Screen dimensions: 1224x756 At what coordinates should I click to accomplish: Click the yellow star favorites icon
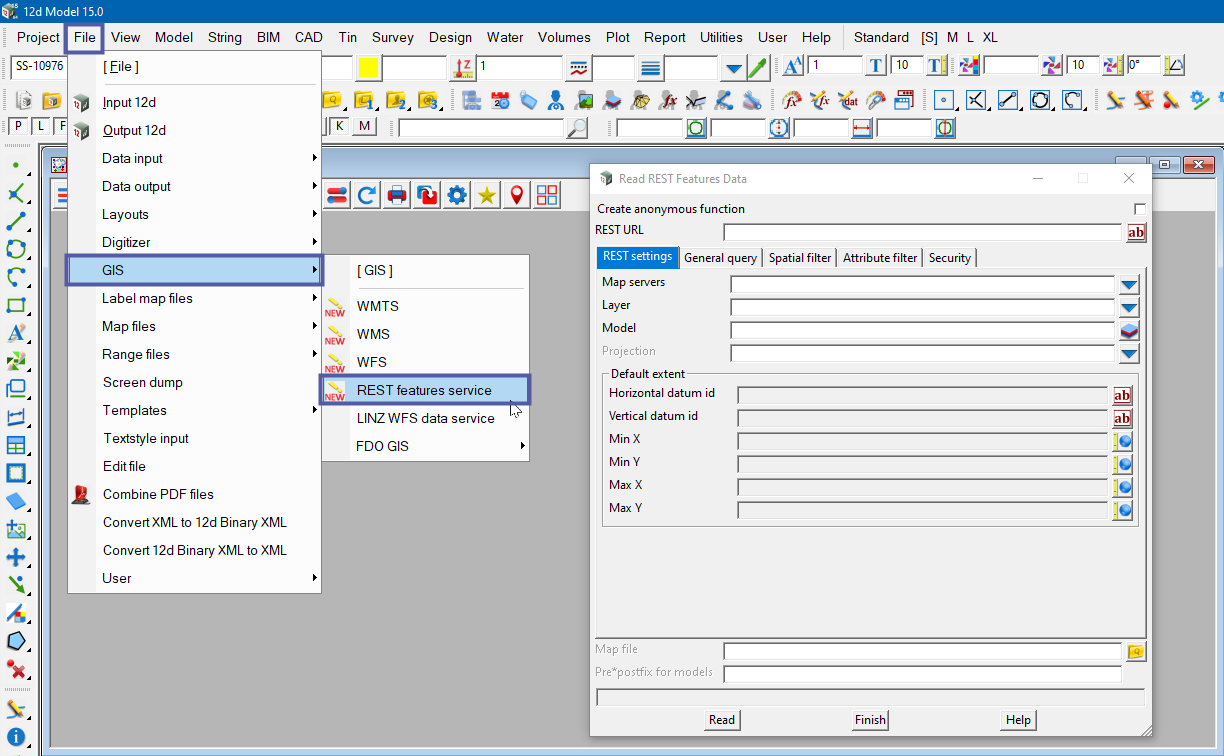[487, 196]
